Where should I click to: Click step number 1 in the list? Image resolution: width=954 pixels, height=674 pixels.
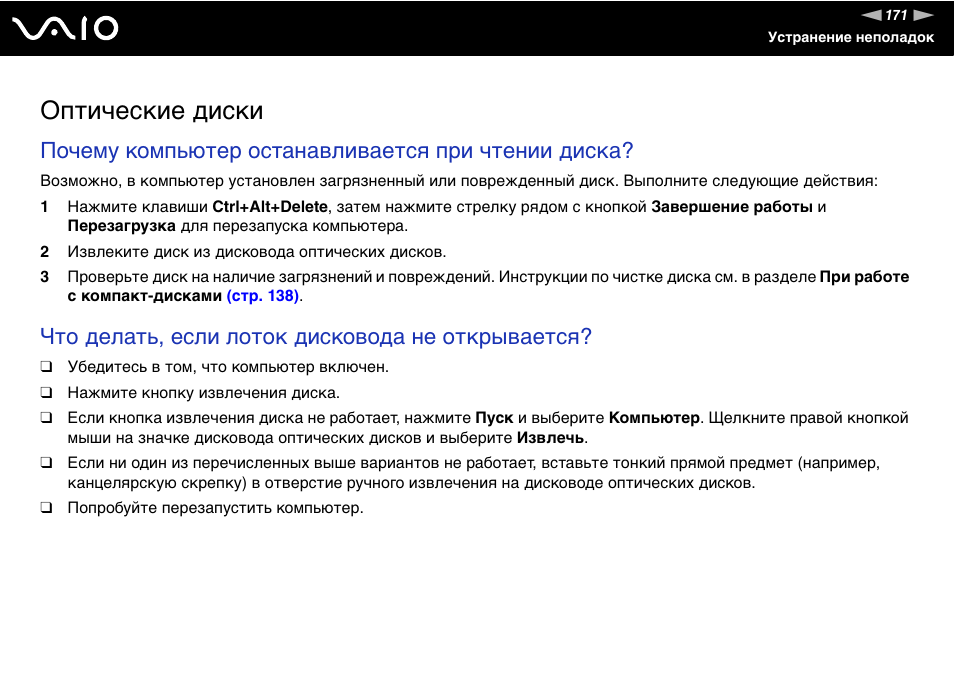(x=44, y=207)
